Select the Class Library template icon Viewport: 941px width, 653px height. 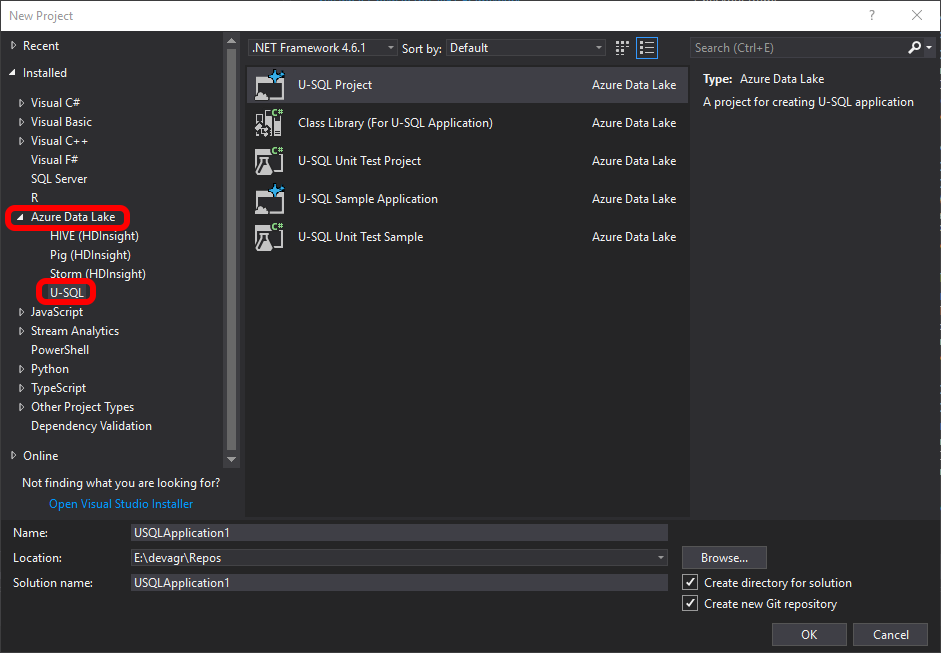point(269,122)
